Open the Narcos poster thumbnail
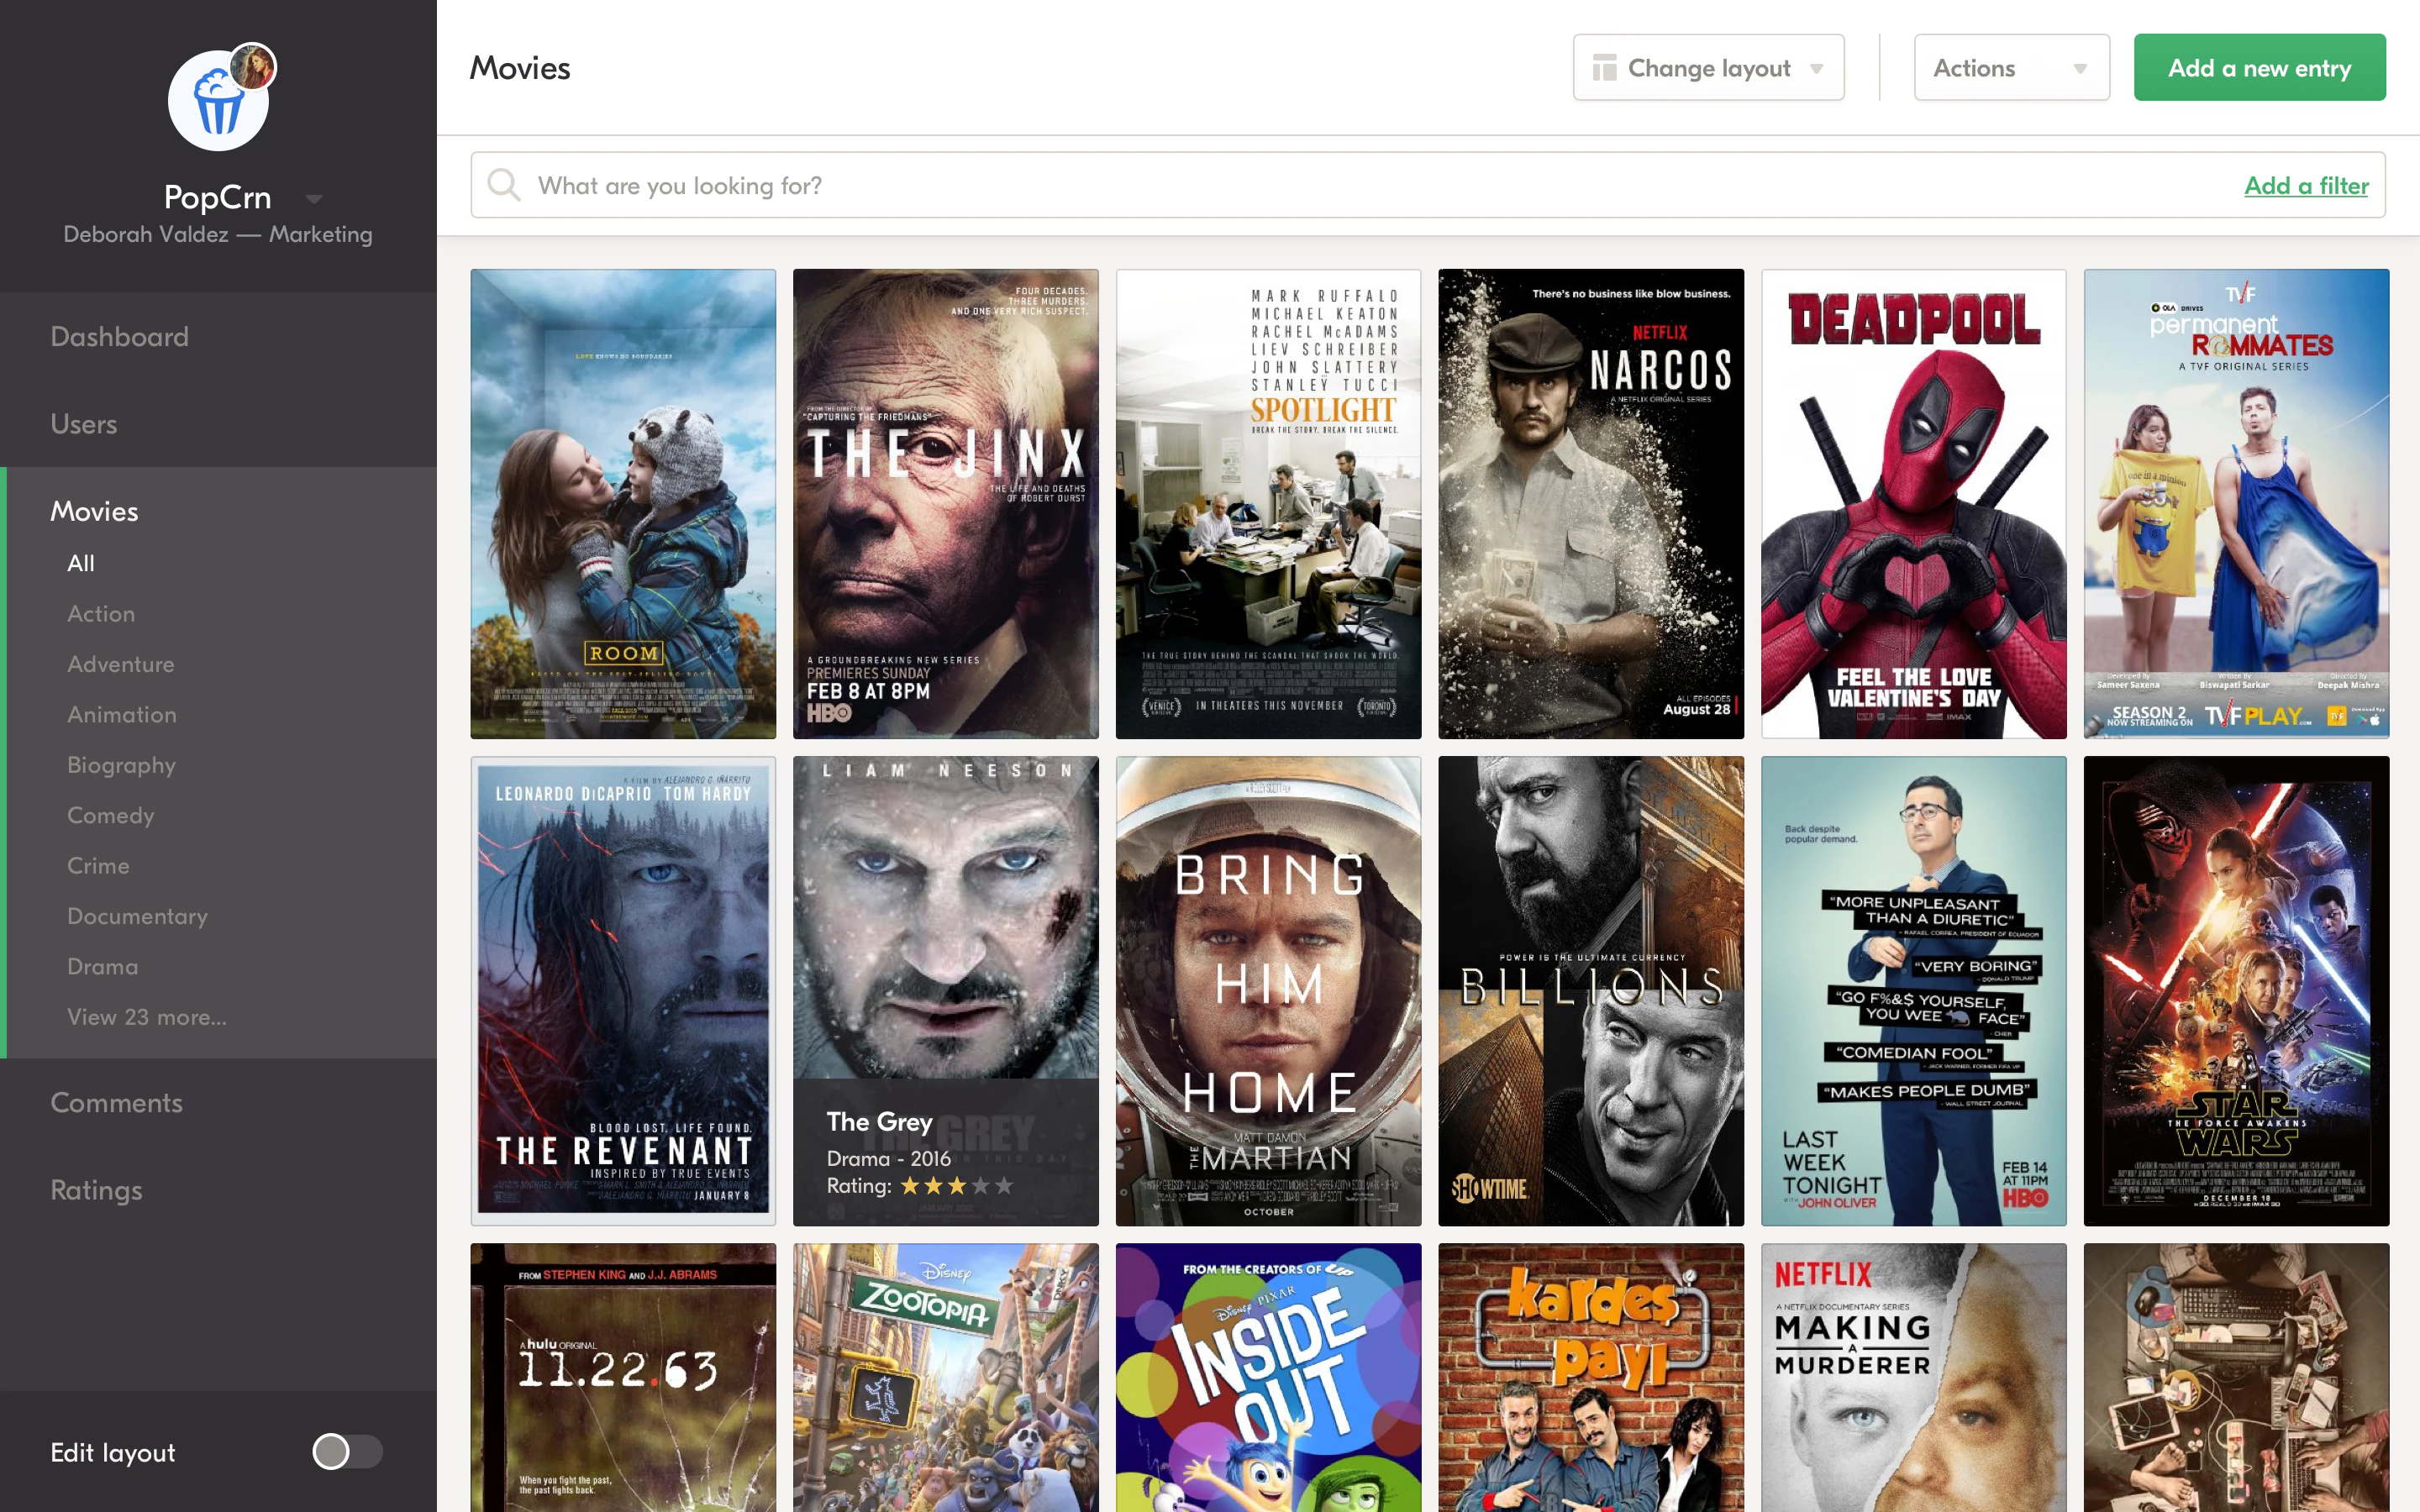 pyautogui.click(x=1590, y=504)
